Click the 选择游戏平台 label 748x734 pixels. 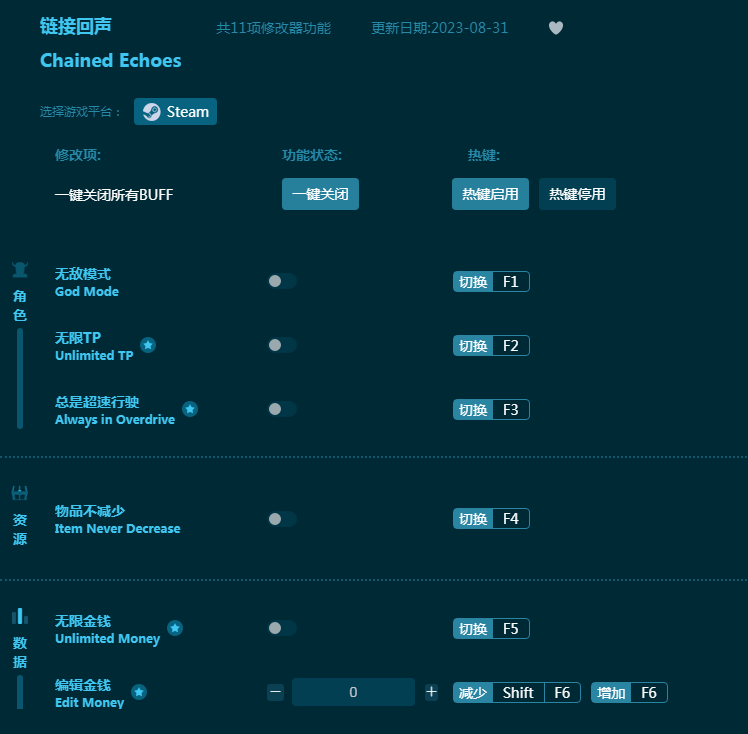[x=80, y=112]
